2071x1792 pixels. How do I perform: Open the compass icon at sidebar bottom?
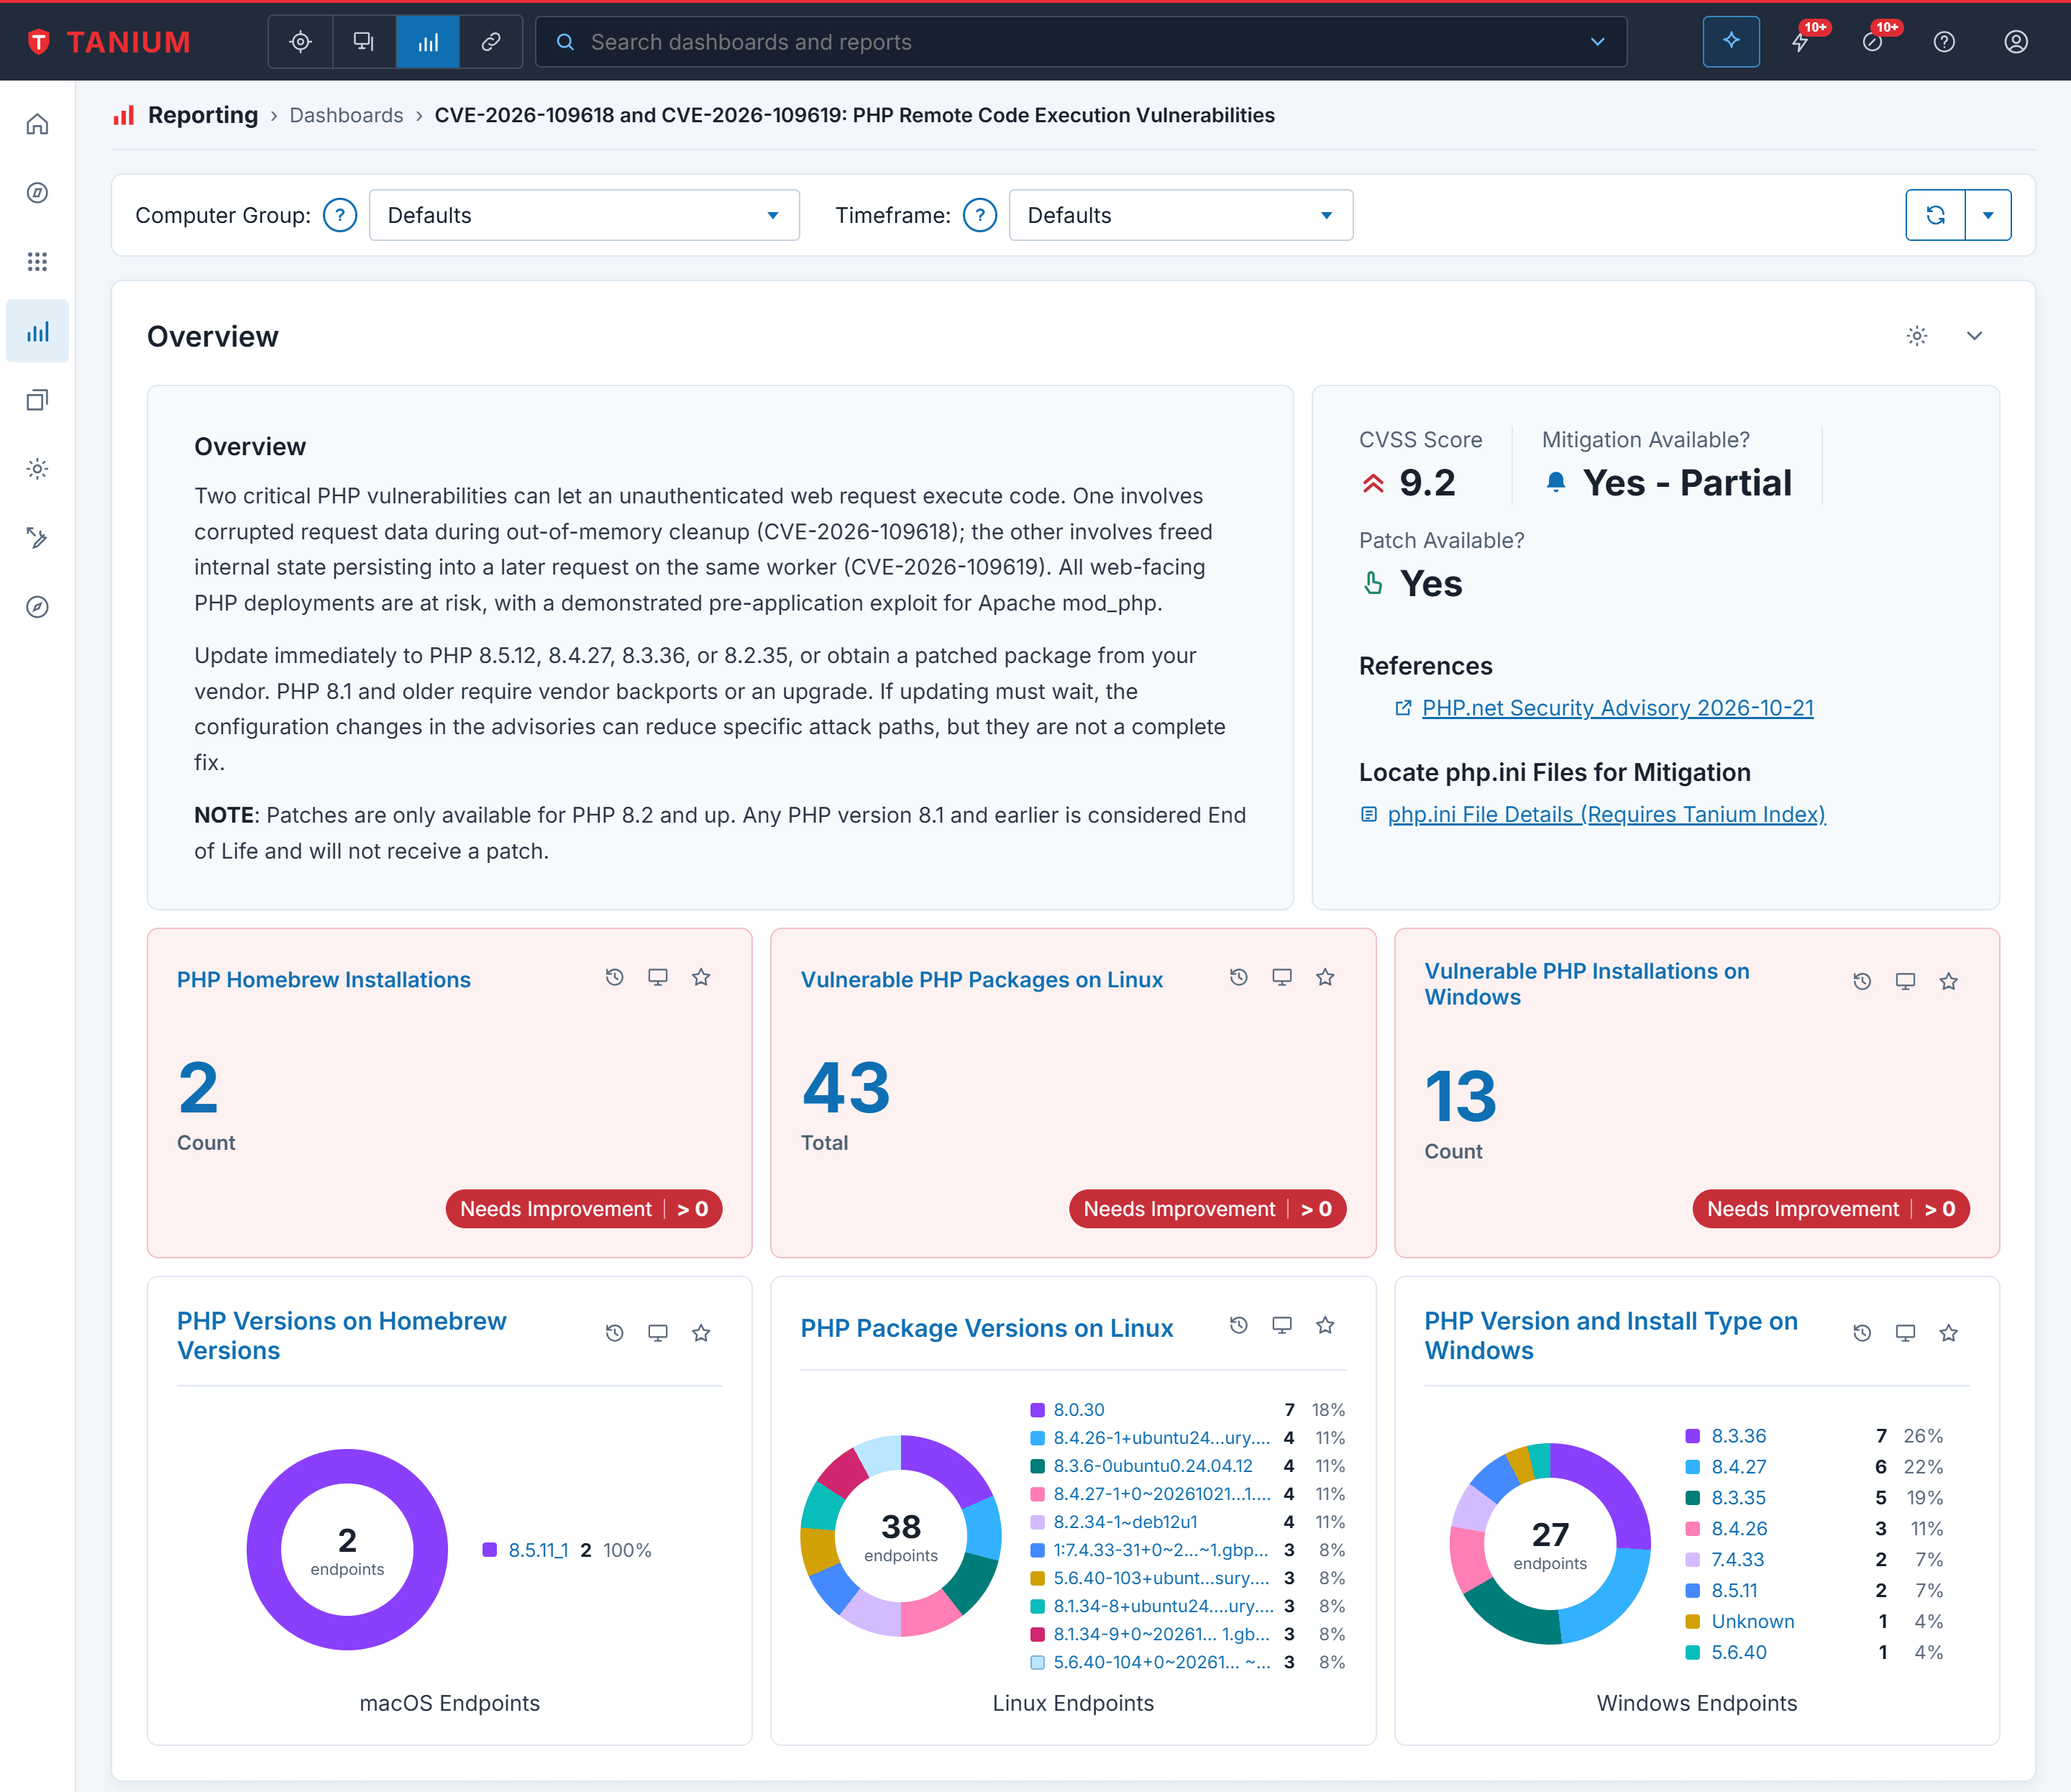pyautogui.click(x=37, y=607)
